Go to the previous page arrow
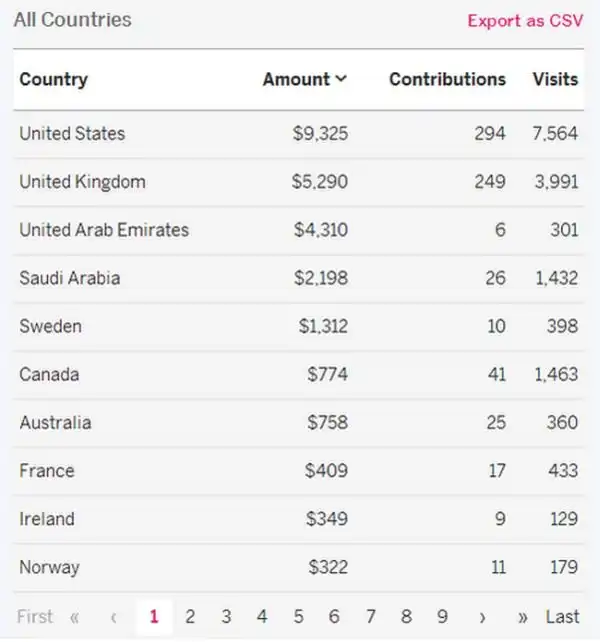This screenshot has height=642, width=600. 113,617
